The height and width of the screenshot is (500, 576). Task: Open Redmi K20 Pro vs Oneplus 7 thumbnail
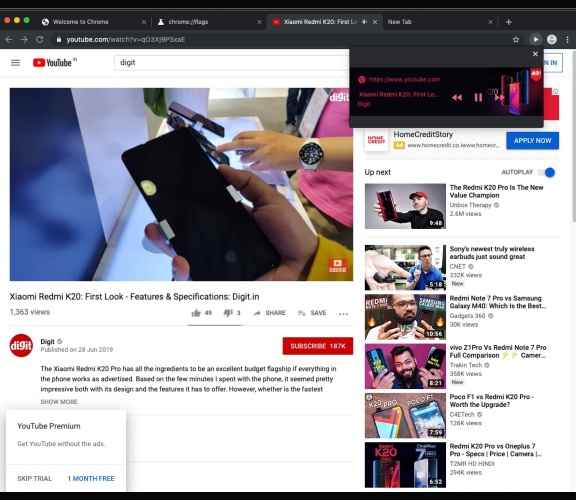tap(405, 465)
